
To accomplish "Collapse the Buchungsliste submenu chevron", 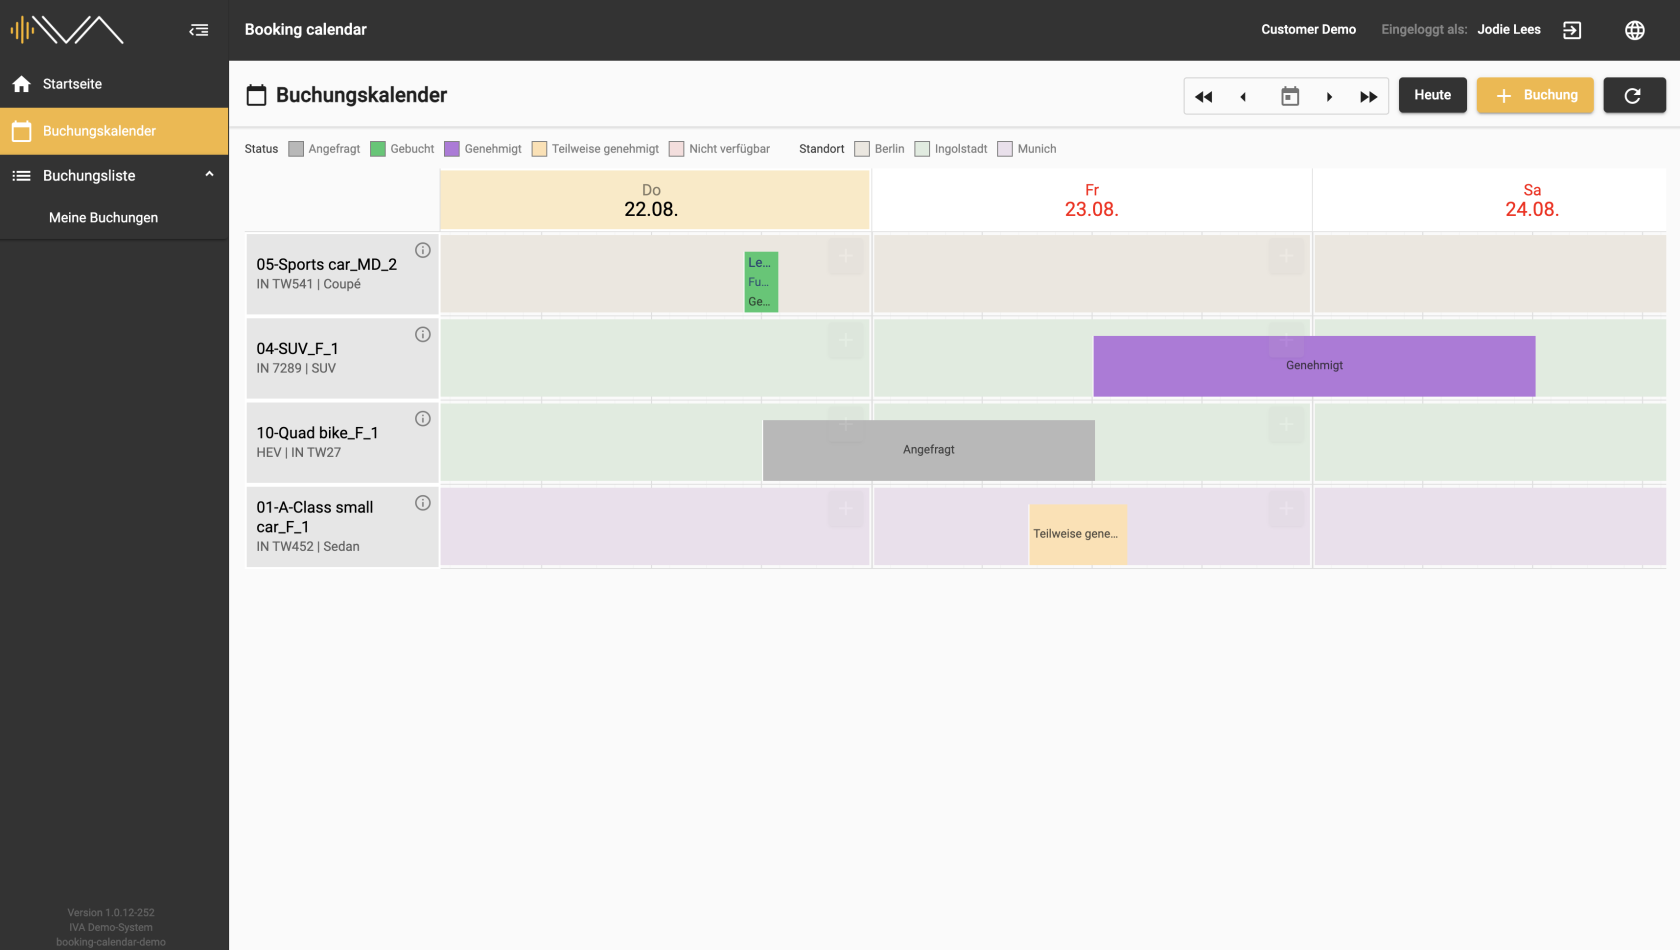I will click(209, 175).
